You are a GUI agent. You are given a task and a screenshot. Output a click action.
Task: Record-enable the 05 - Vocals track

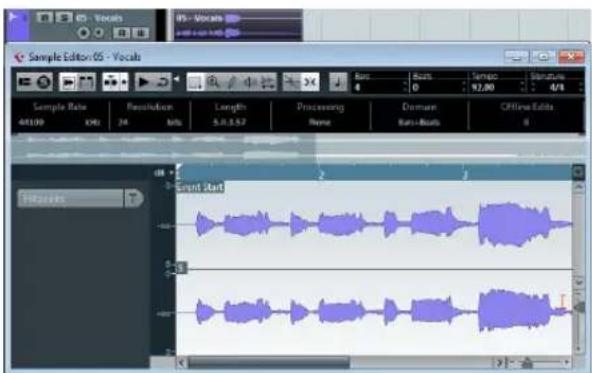pos(83,33)
